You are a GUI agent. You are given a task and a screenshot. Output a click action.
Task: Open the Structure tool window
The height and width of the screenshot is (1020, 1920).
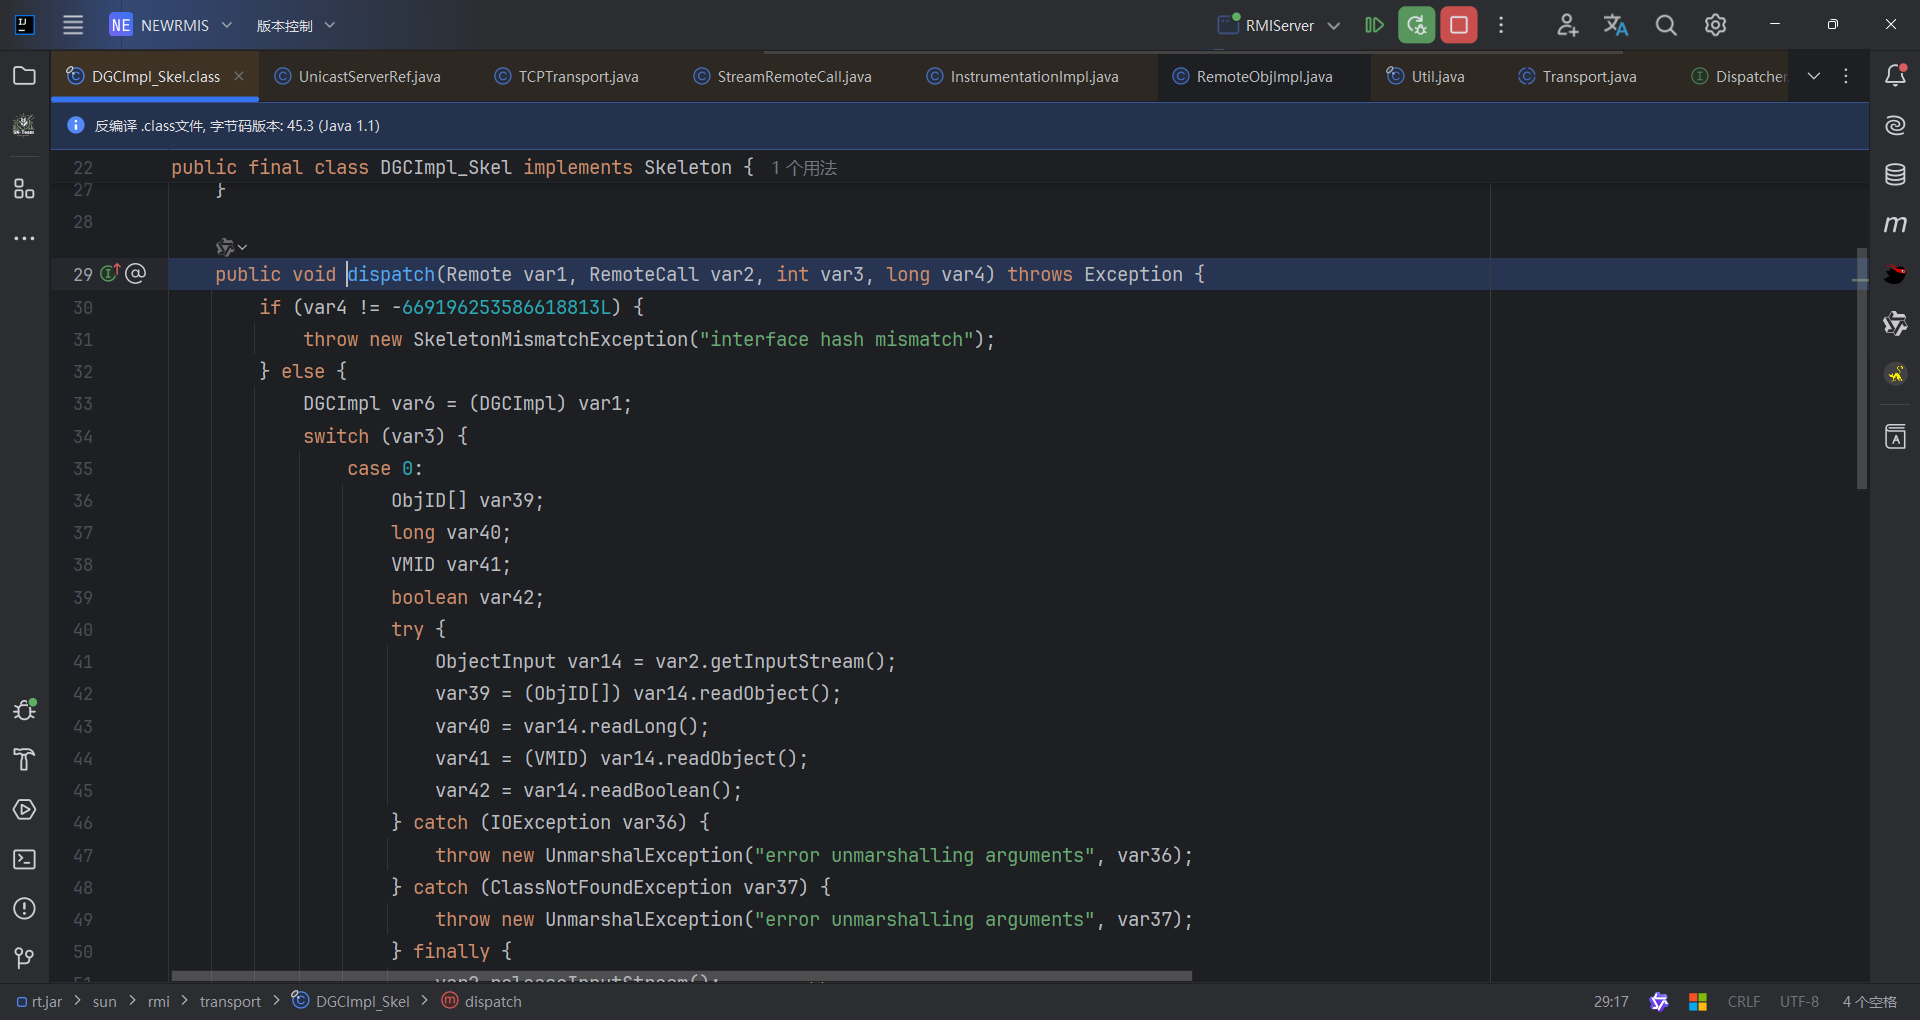(24, 188)
